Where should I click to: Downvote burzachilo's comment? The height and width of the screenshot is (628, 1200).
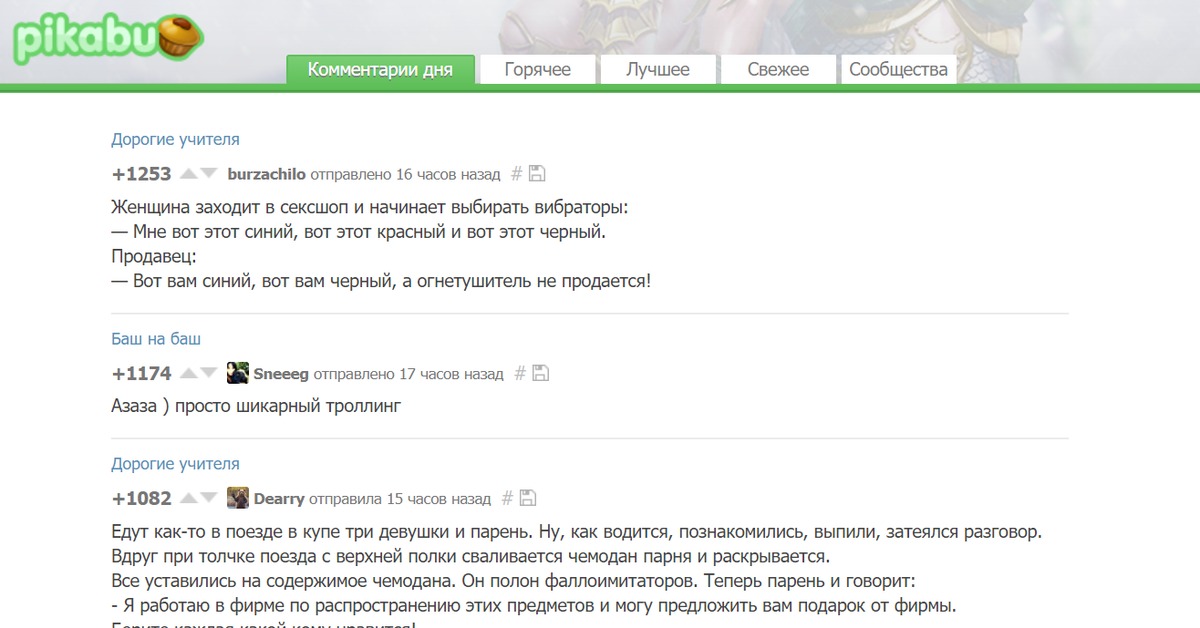209,174
